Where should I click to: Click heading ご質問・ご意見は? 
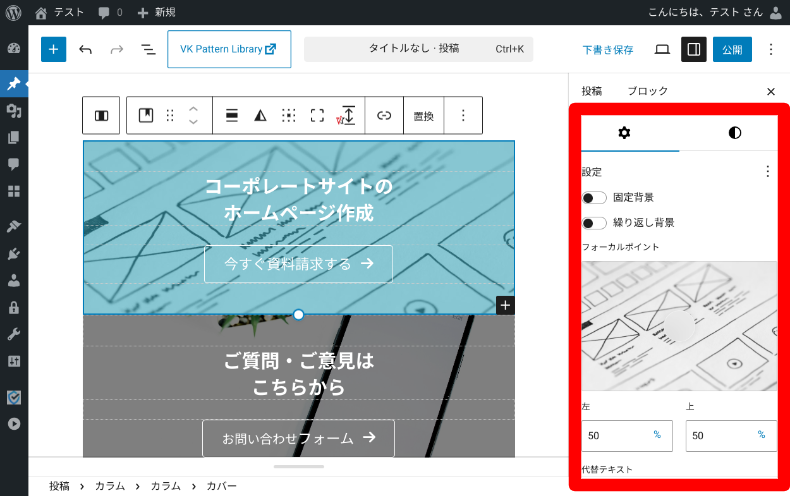(x=298, y=361)
